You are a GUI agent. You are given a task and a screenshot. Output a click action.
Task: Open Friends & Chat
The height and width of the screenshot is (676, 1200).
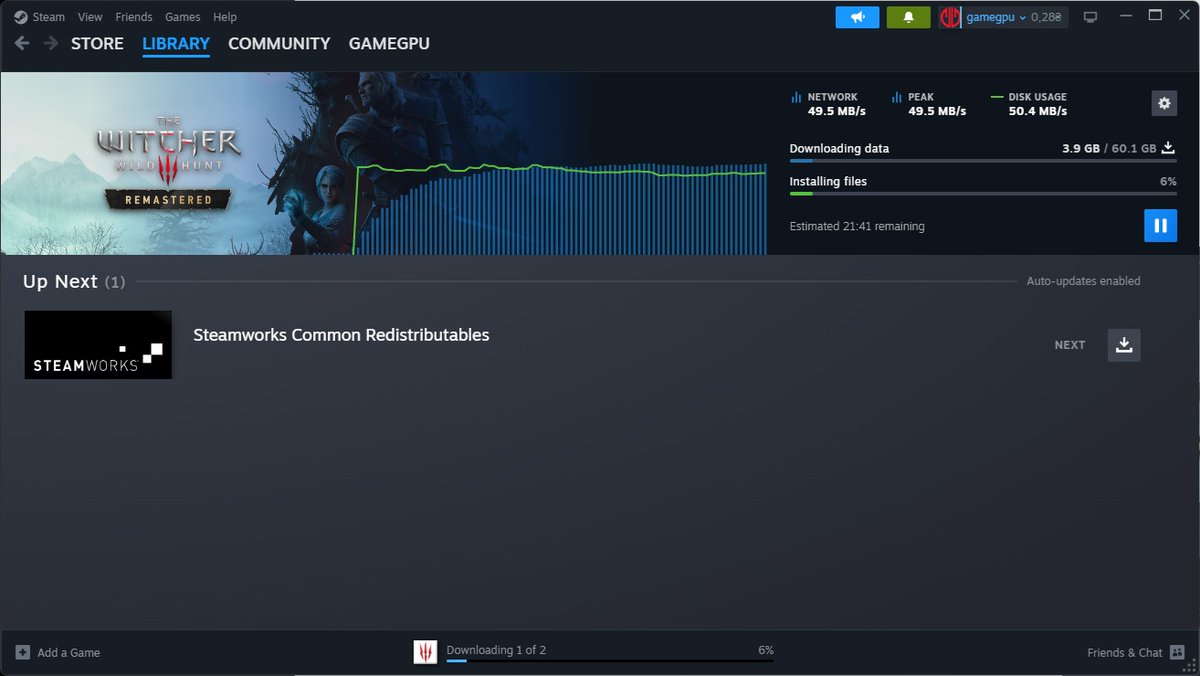tap(1136, 652)
